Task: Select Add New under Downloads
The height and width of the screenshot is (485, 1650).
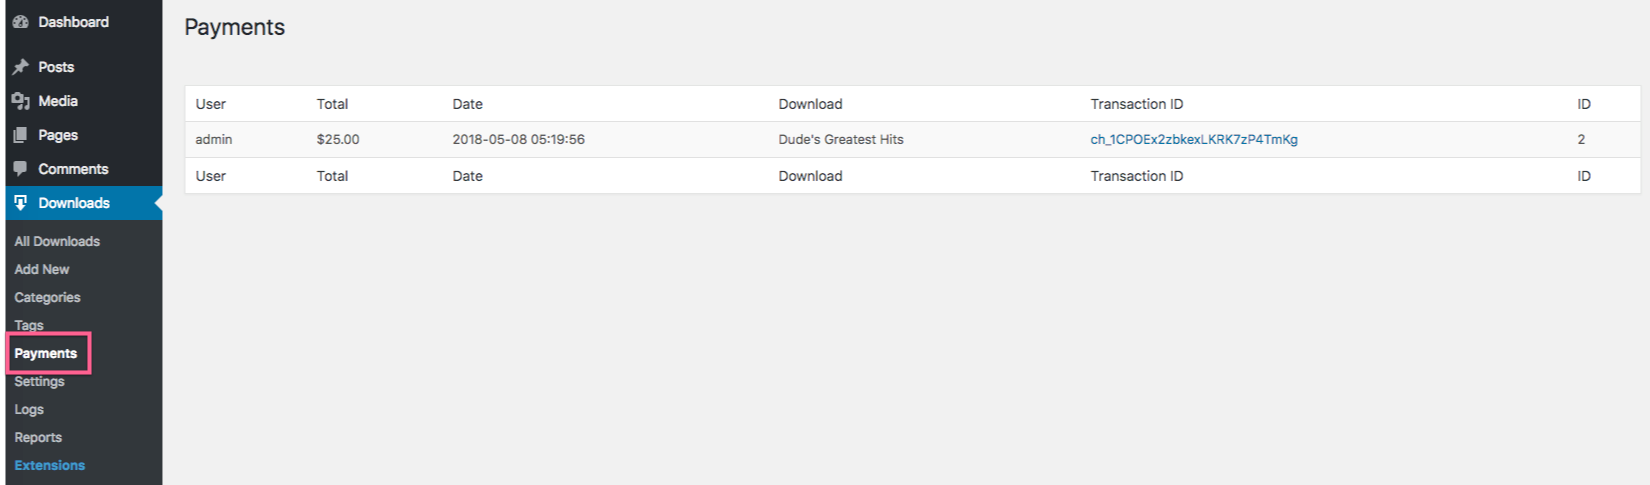Action: click(42, 269)
